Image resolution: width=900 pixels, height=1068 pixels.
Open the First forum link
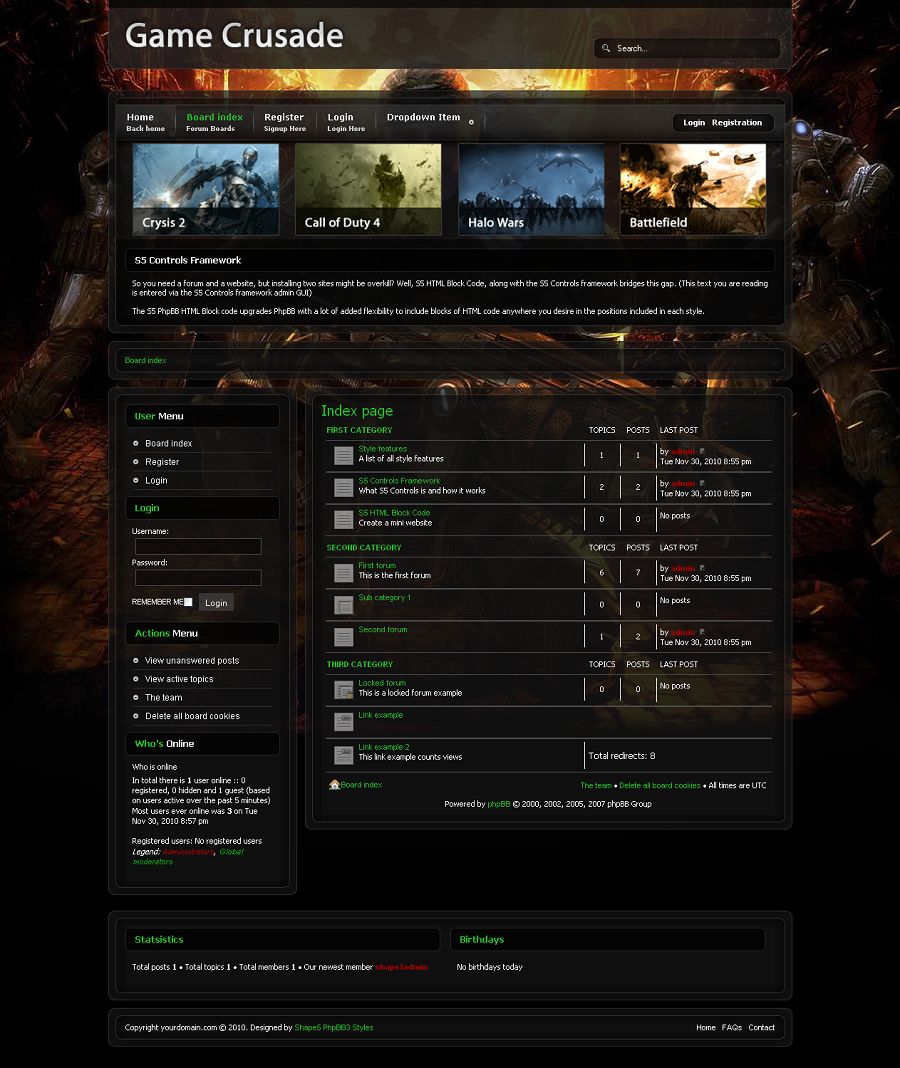pyautogui.click(x=377, y=565)
